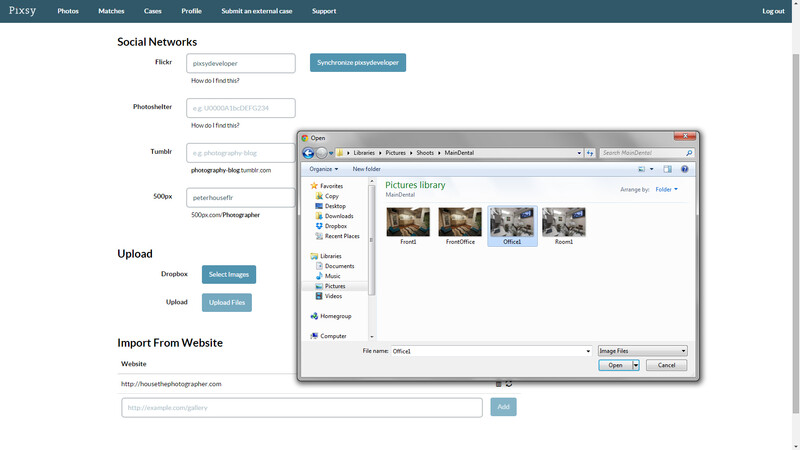Viewport: 800px width, 450px height.
Task: Click the search magnifier in Search MainDental
Action: (689, 153)
